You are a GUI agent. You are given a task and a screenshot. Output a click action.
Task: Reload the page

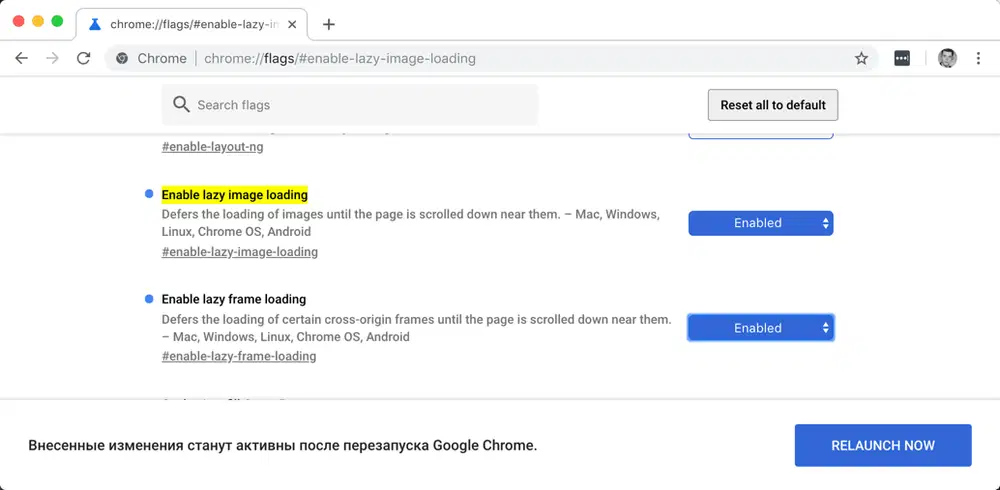tap(83, 58)
